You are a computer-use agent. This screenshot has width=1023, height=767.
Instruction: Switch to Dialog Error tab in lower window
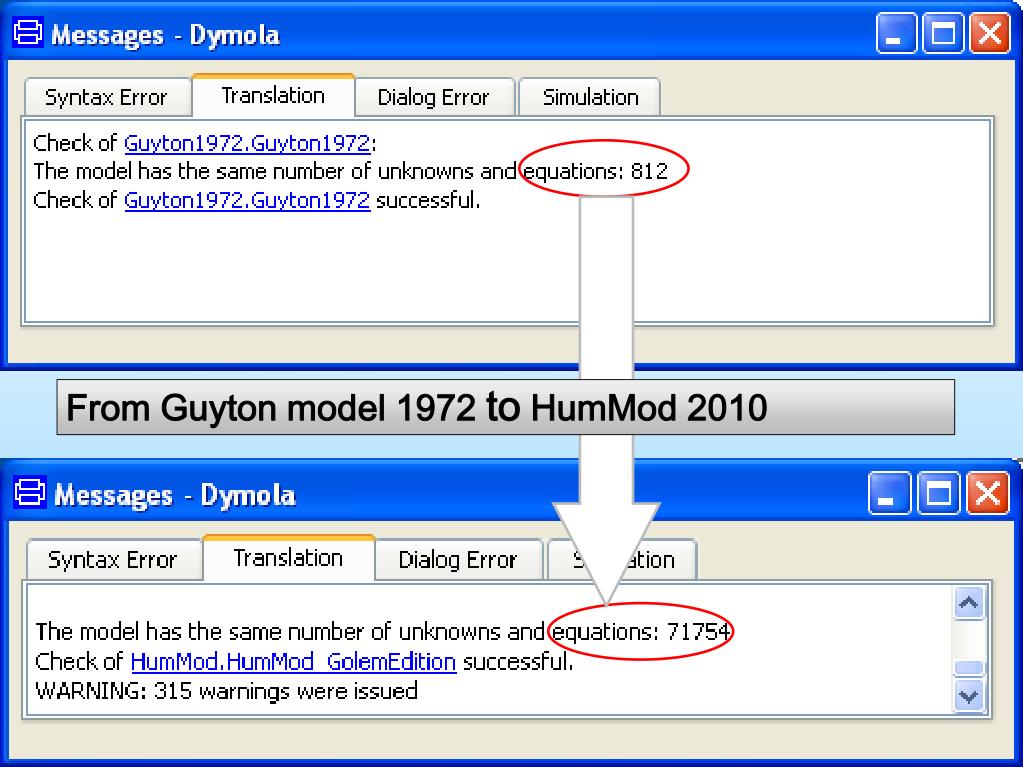(458, 560)
